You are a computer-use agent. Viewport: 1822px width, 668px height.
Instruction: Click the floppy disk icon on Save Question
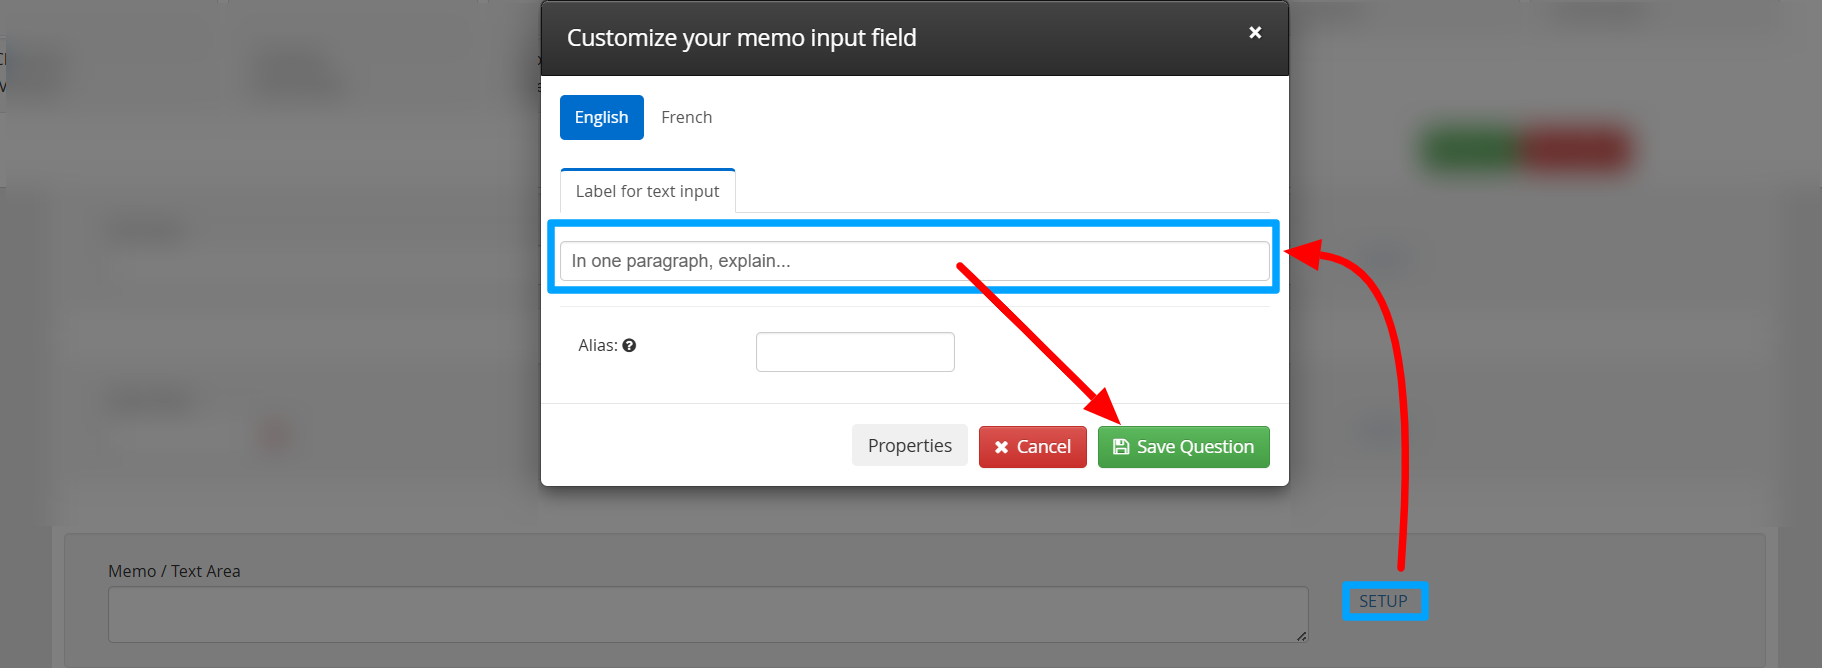[1121, 447]
